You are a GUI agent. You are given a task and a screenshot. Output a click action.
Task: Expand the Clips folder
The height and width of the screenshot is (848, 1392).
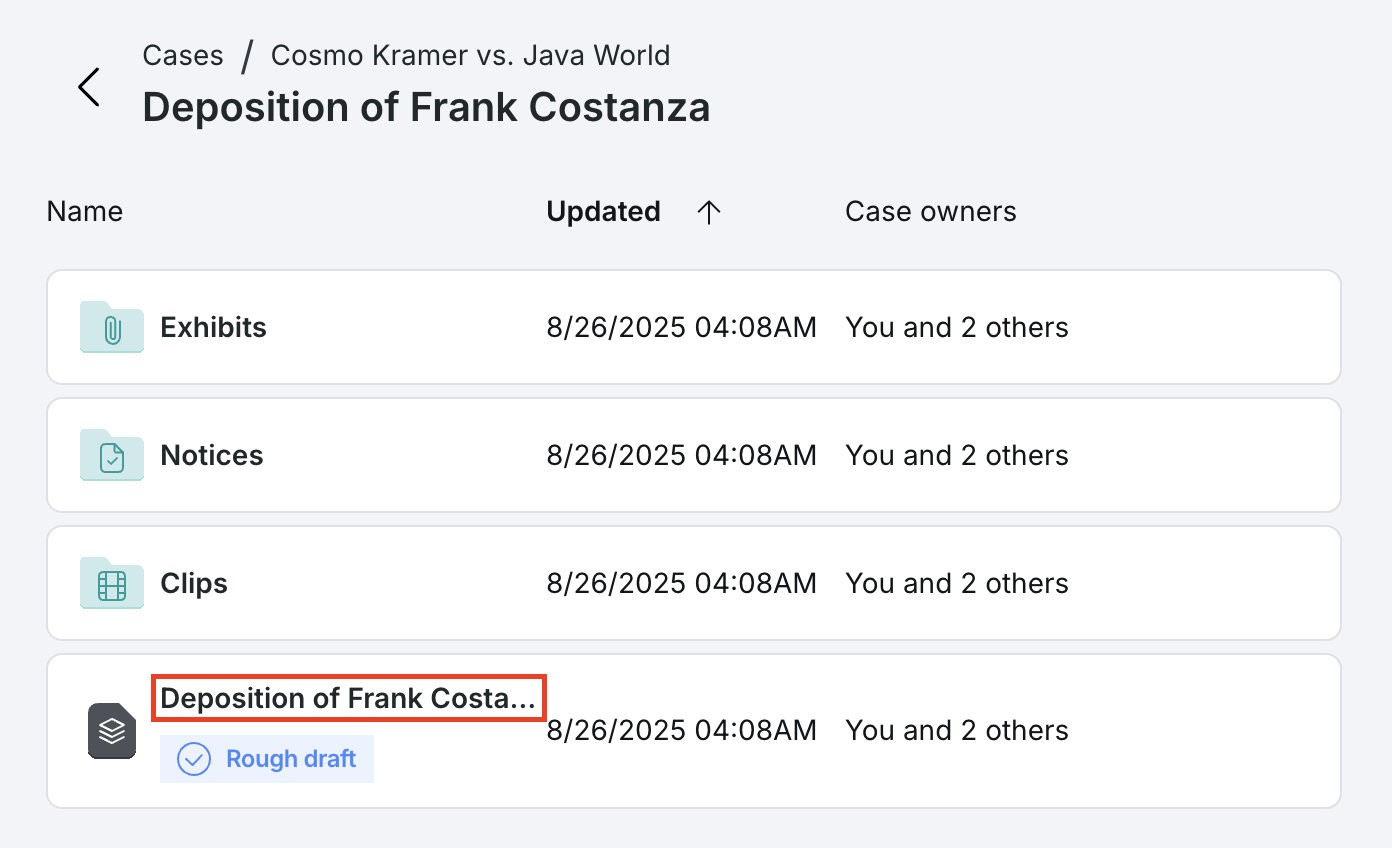pos(193,583)
